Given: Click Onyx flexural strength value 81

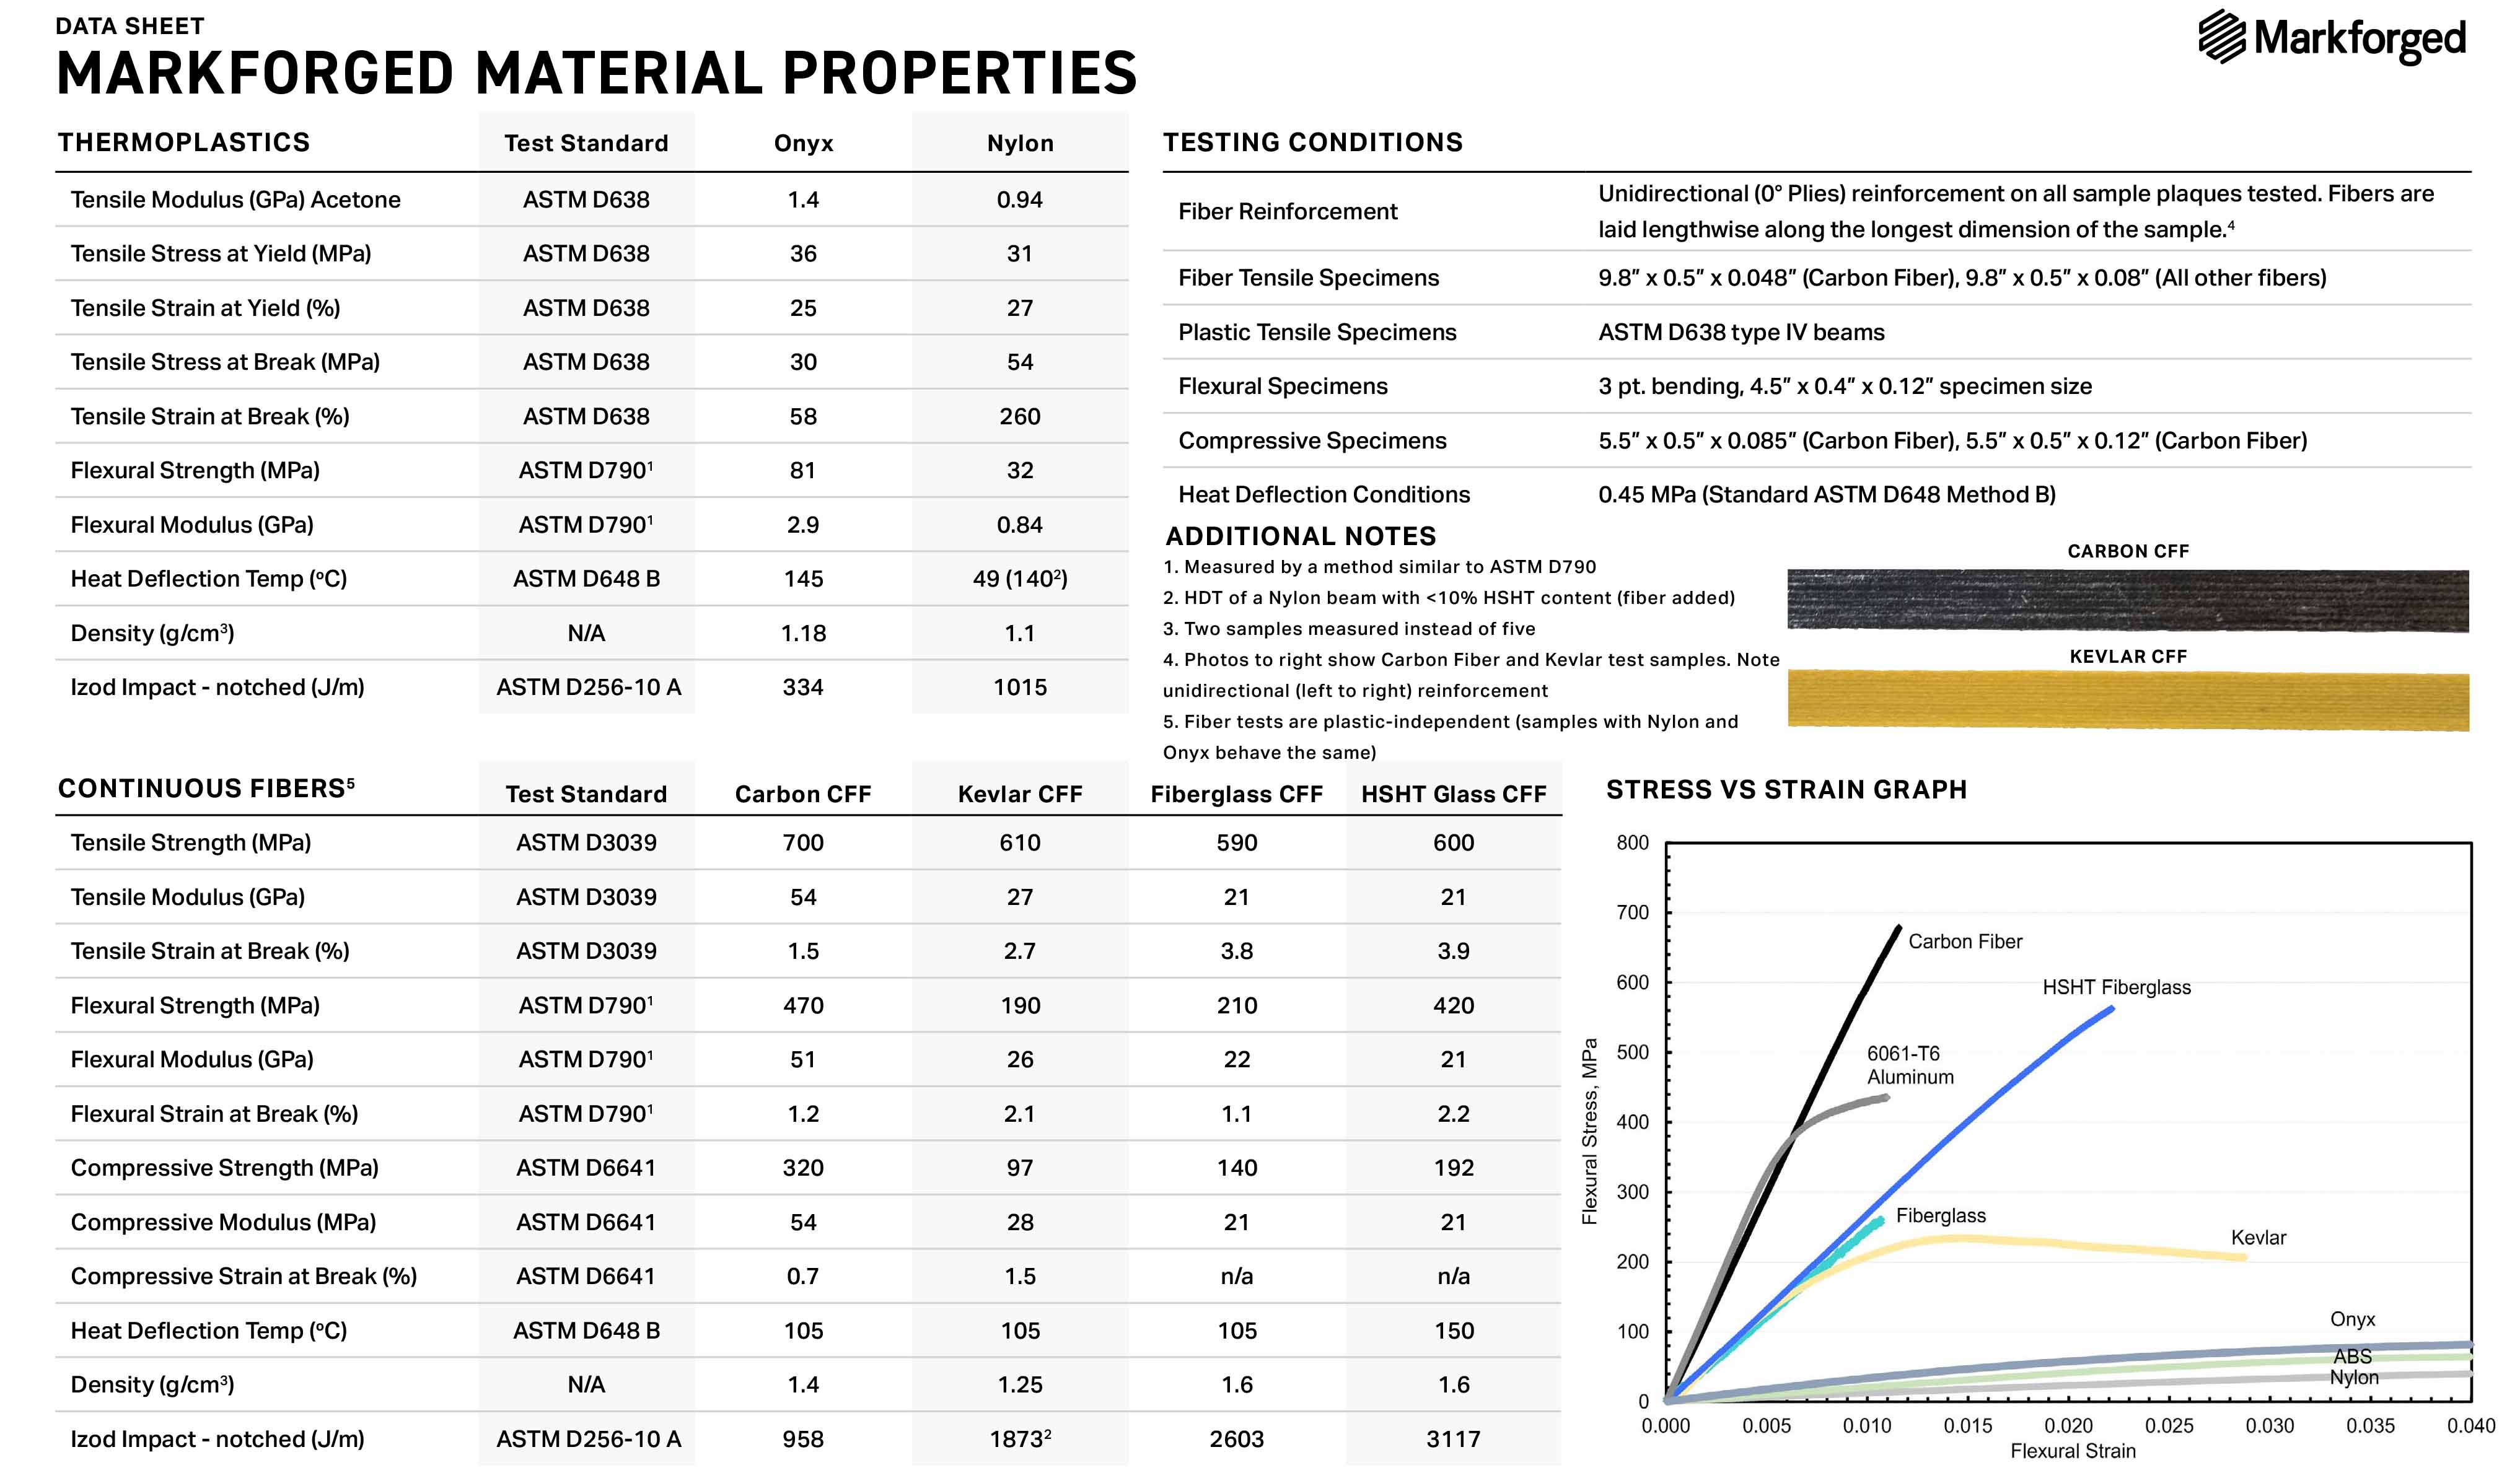Looking at the screenshot, I should click(803, 470).
